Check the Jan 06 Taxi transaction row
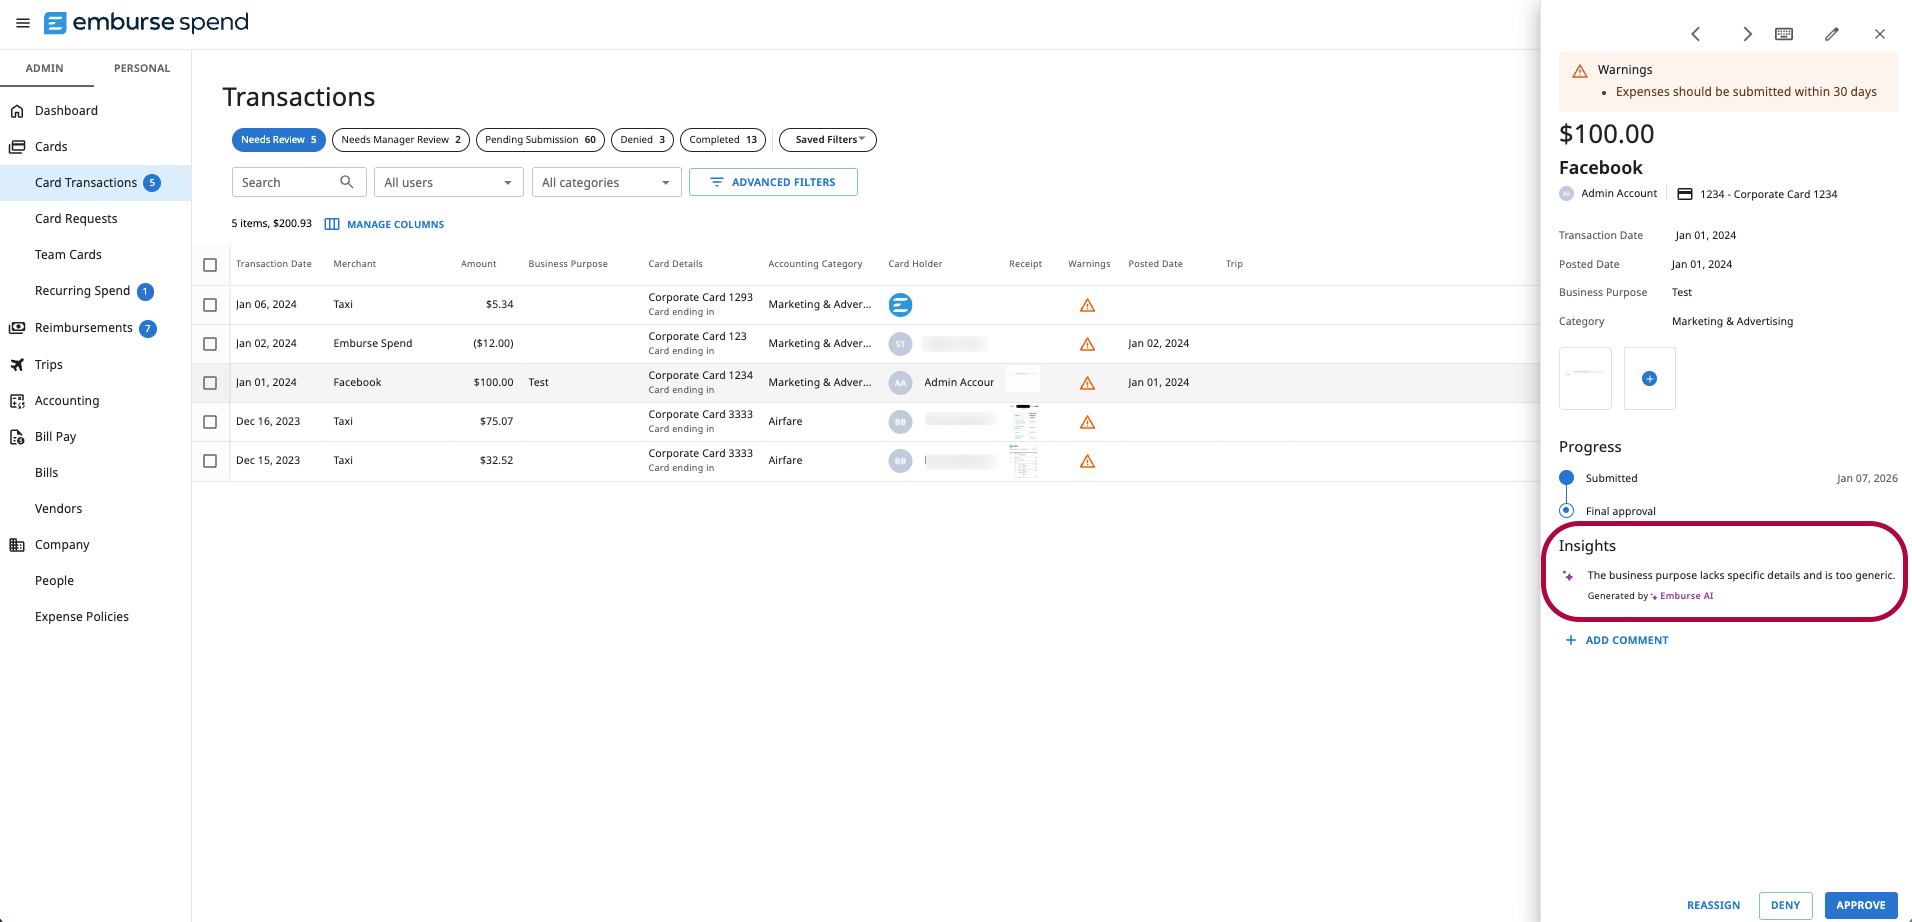This screenshot has width=1912, height=922. pos(210,304)
